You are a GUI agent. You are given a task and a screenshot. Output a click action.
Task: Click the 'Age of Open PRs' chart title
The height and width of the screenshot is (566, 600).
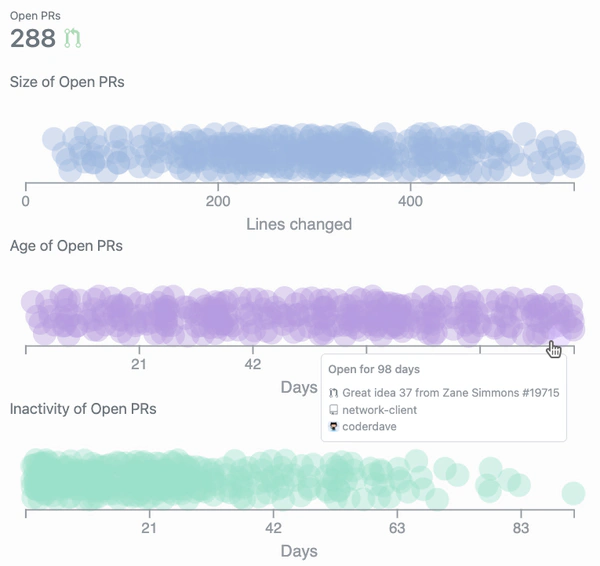(66, 245)
